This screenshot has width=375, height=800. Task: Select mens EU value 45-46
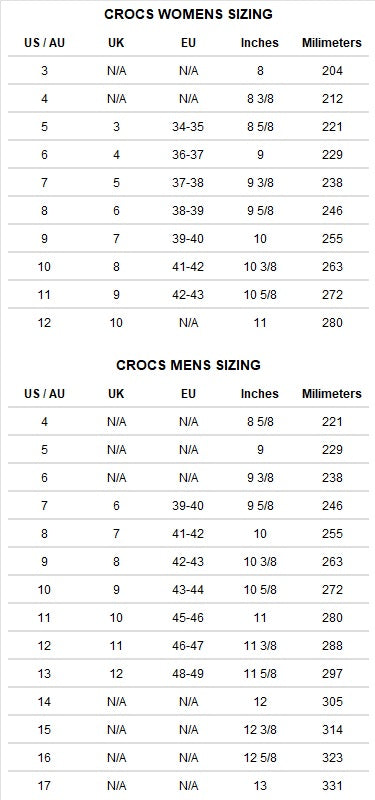(188, 618)
